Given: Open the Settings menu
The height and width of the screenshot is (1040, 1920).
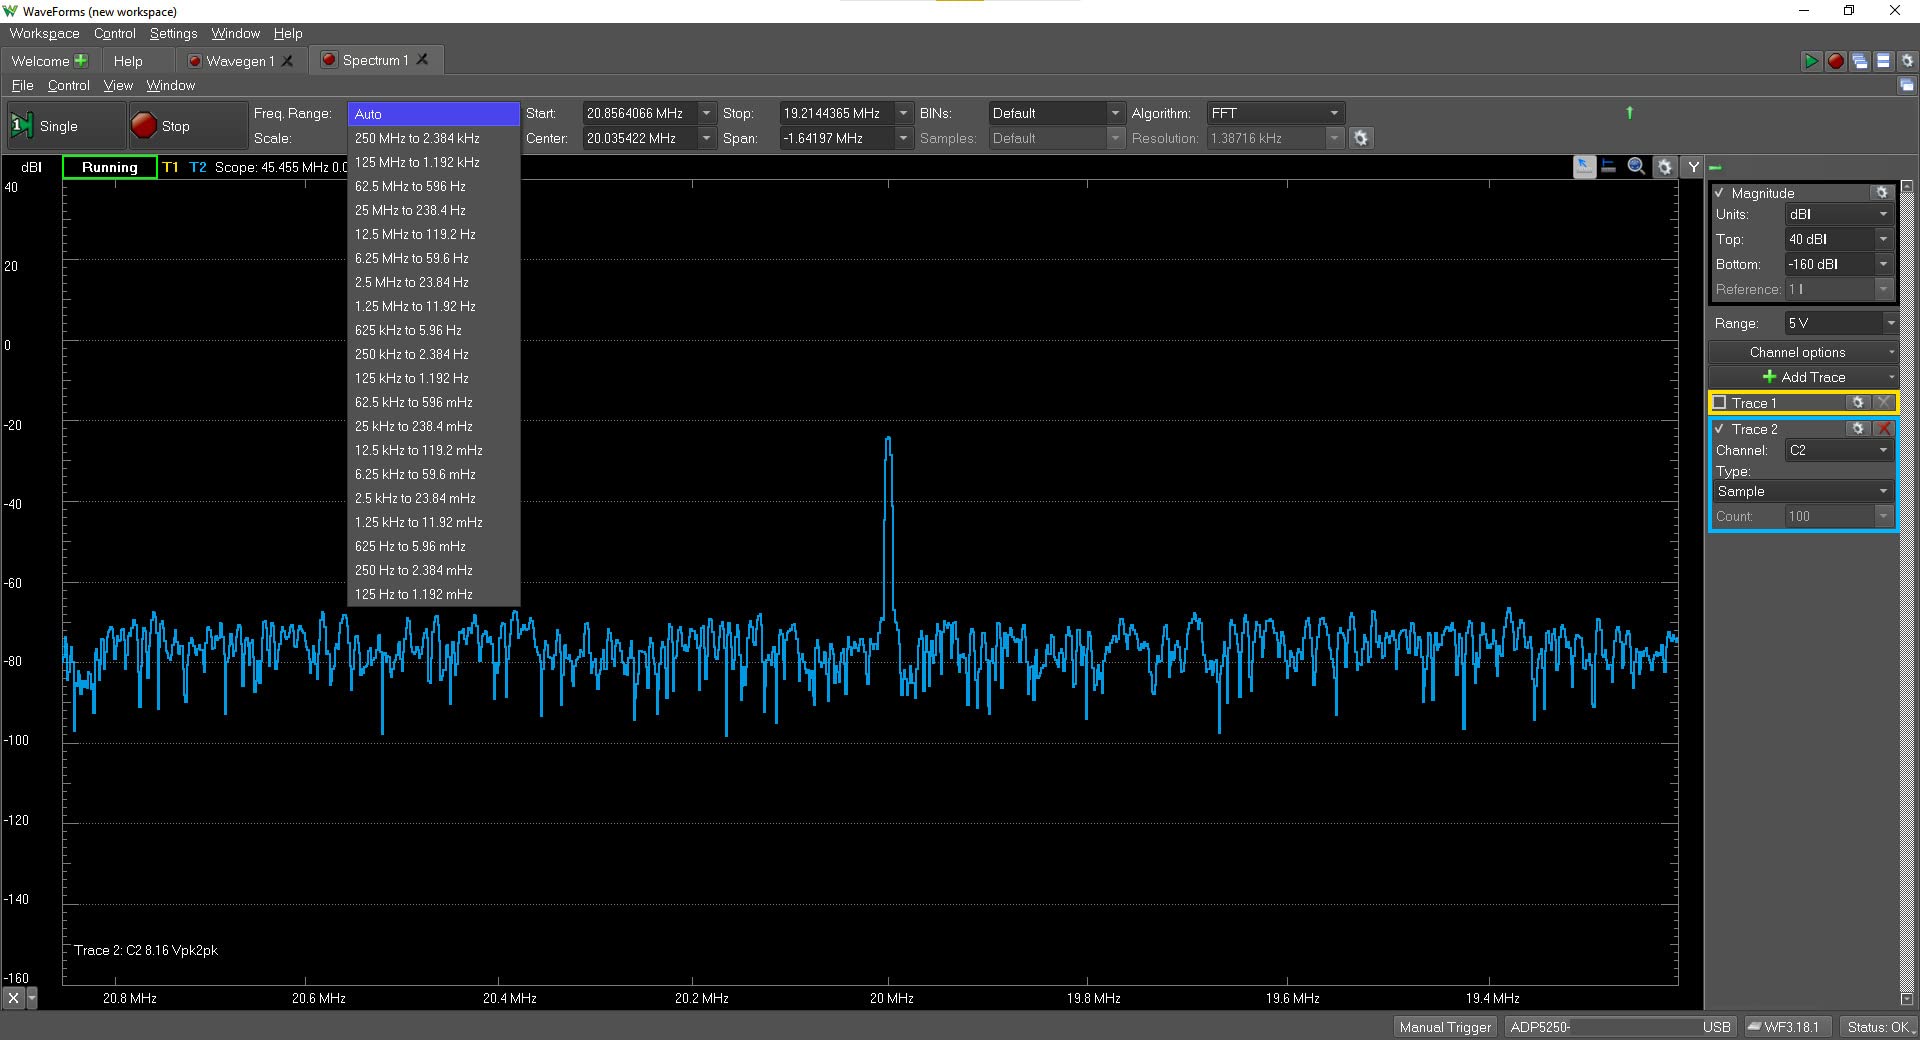Looking at the screenshot, I should tap(173, 33).
